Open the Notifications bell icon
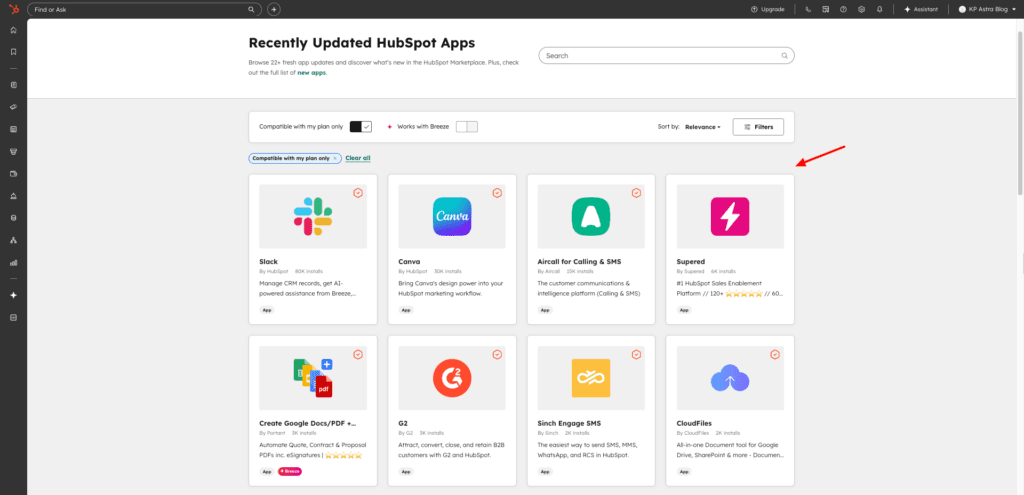 pyautogui.click(x=880, y=10)
